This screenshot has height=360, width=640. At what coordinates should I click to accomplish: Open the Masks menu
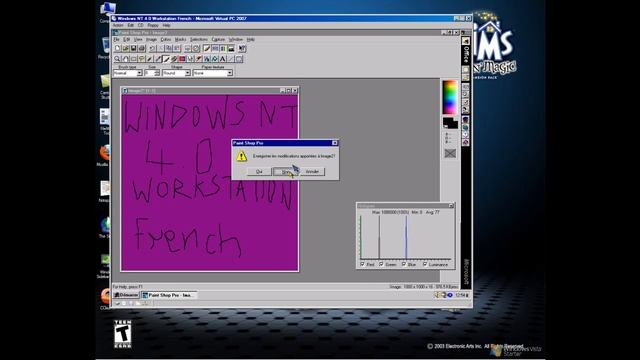[x=180, y=39]
